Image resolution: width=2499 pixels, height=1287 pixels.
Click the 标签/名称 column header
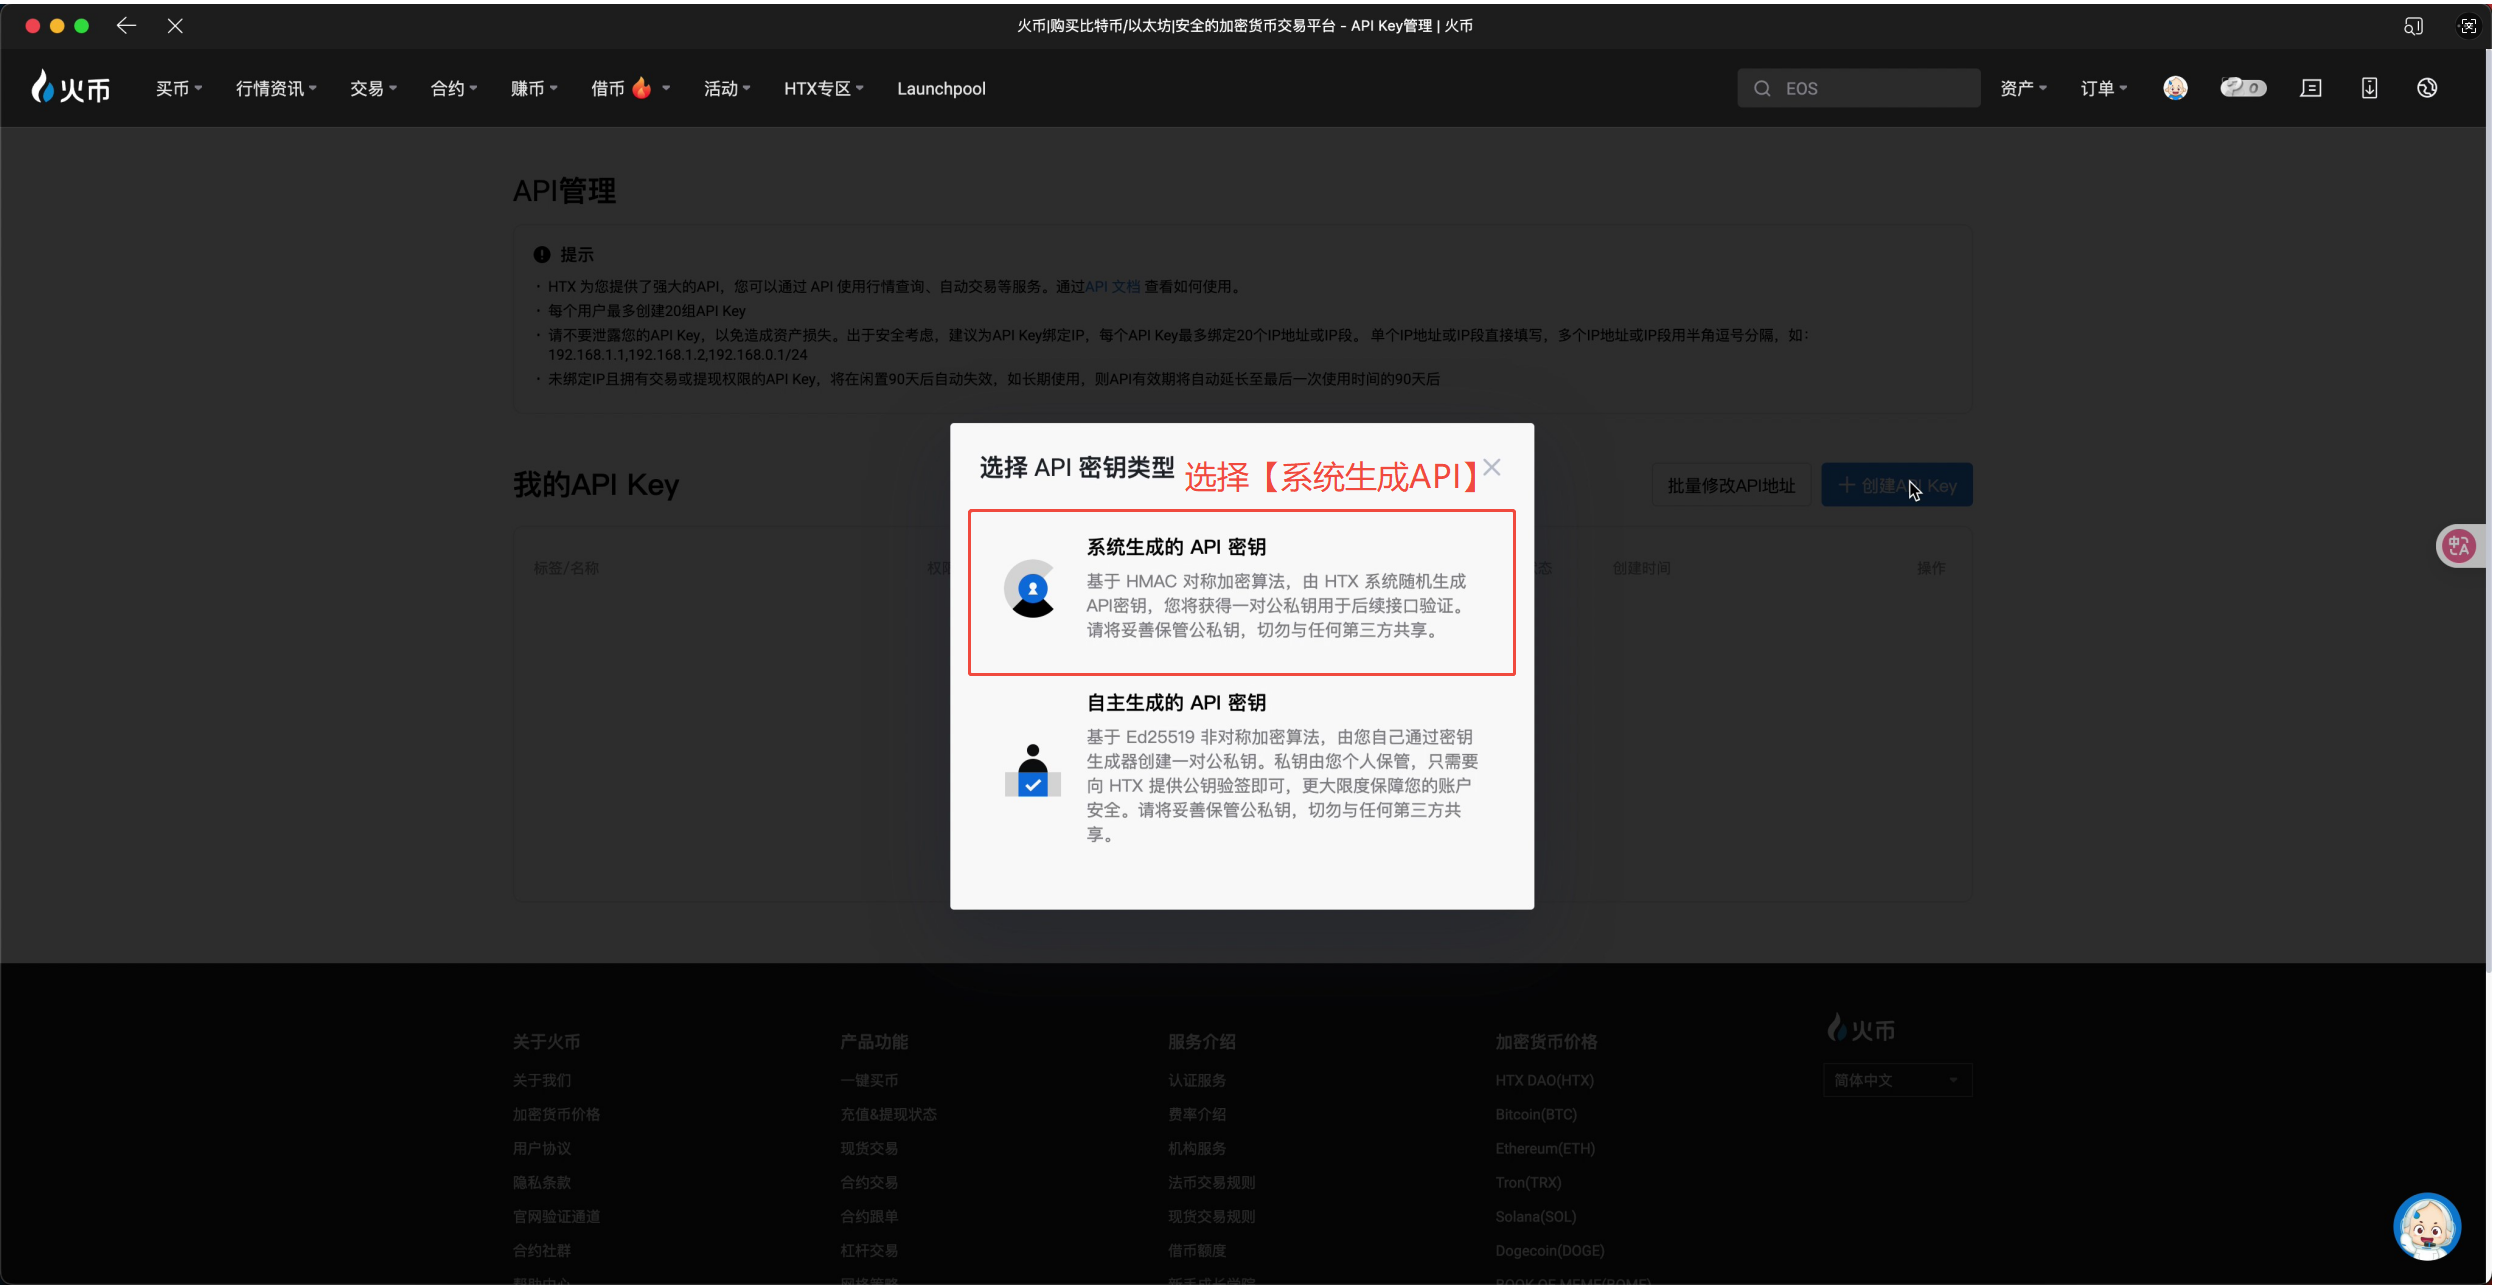pyautogui.click(x=566, y=568)
